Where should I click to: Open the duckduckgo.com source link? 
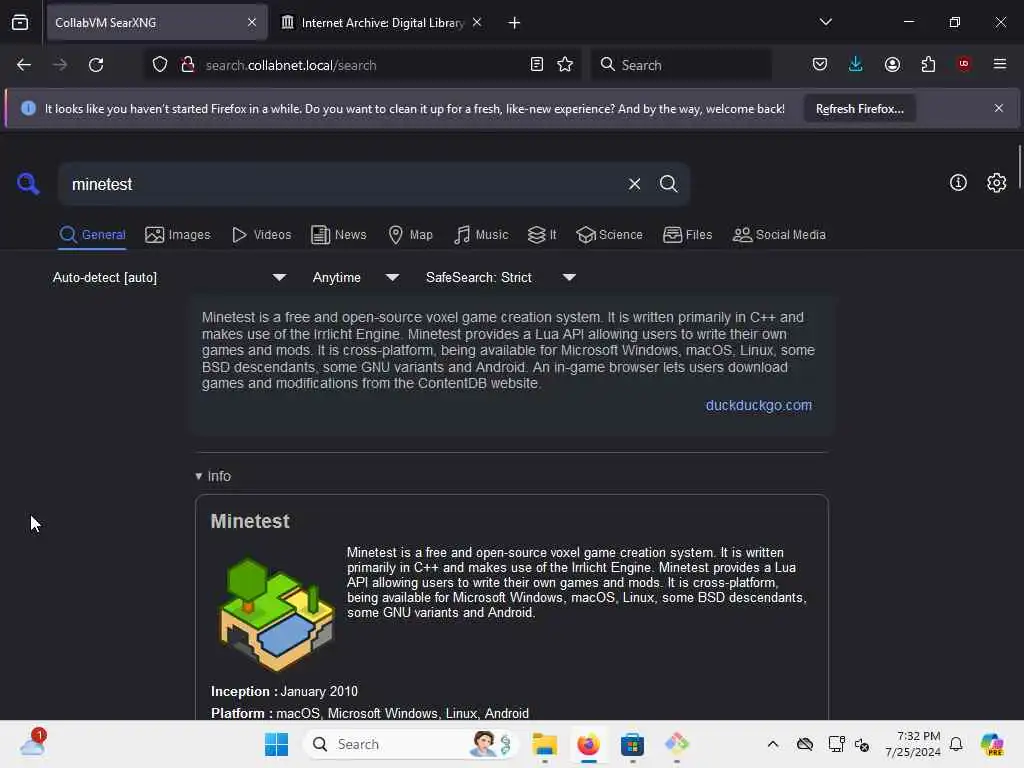click(x=758, y=406)
